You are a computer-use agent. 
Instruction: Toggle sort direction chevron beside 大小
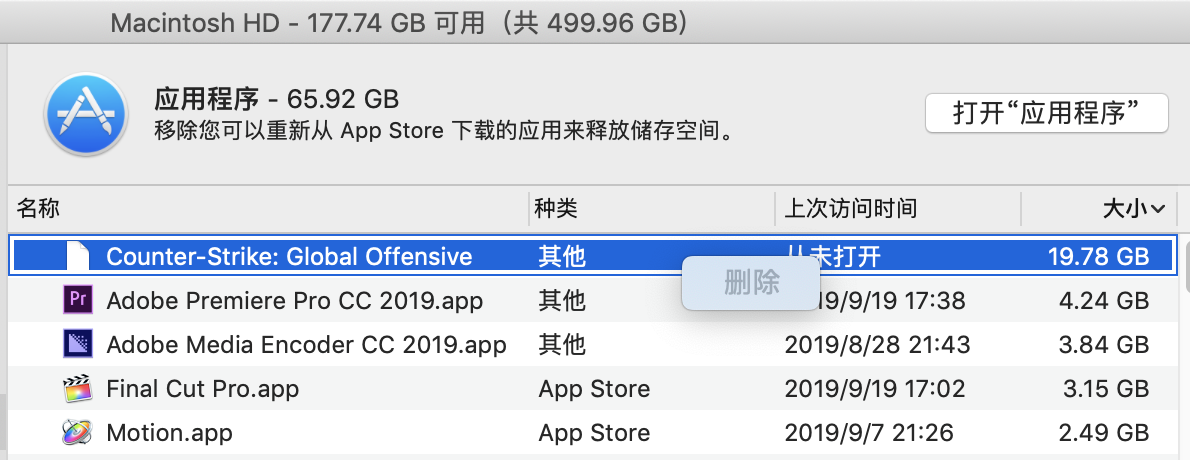pos(1159,209)
